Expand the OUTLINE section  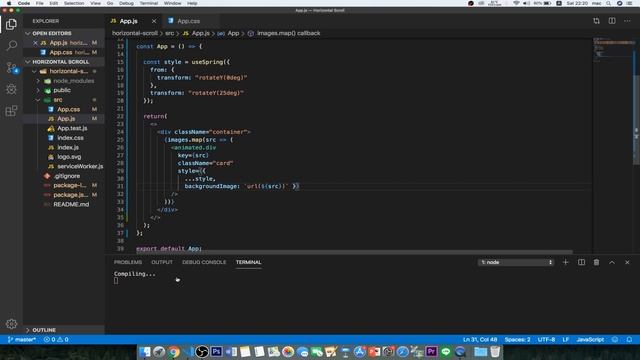(x=64, y=330)
